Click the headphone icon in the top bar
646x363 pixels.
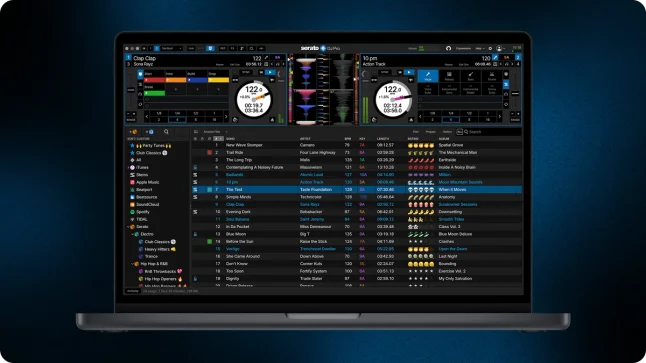[448, 48]
